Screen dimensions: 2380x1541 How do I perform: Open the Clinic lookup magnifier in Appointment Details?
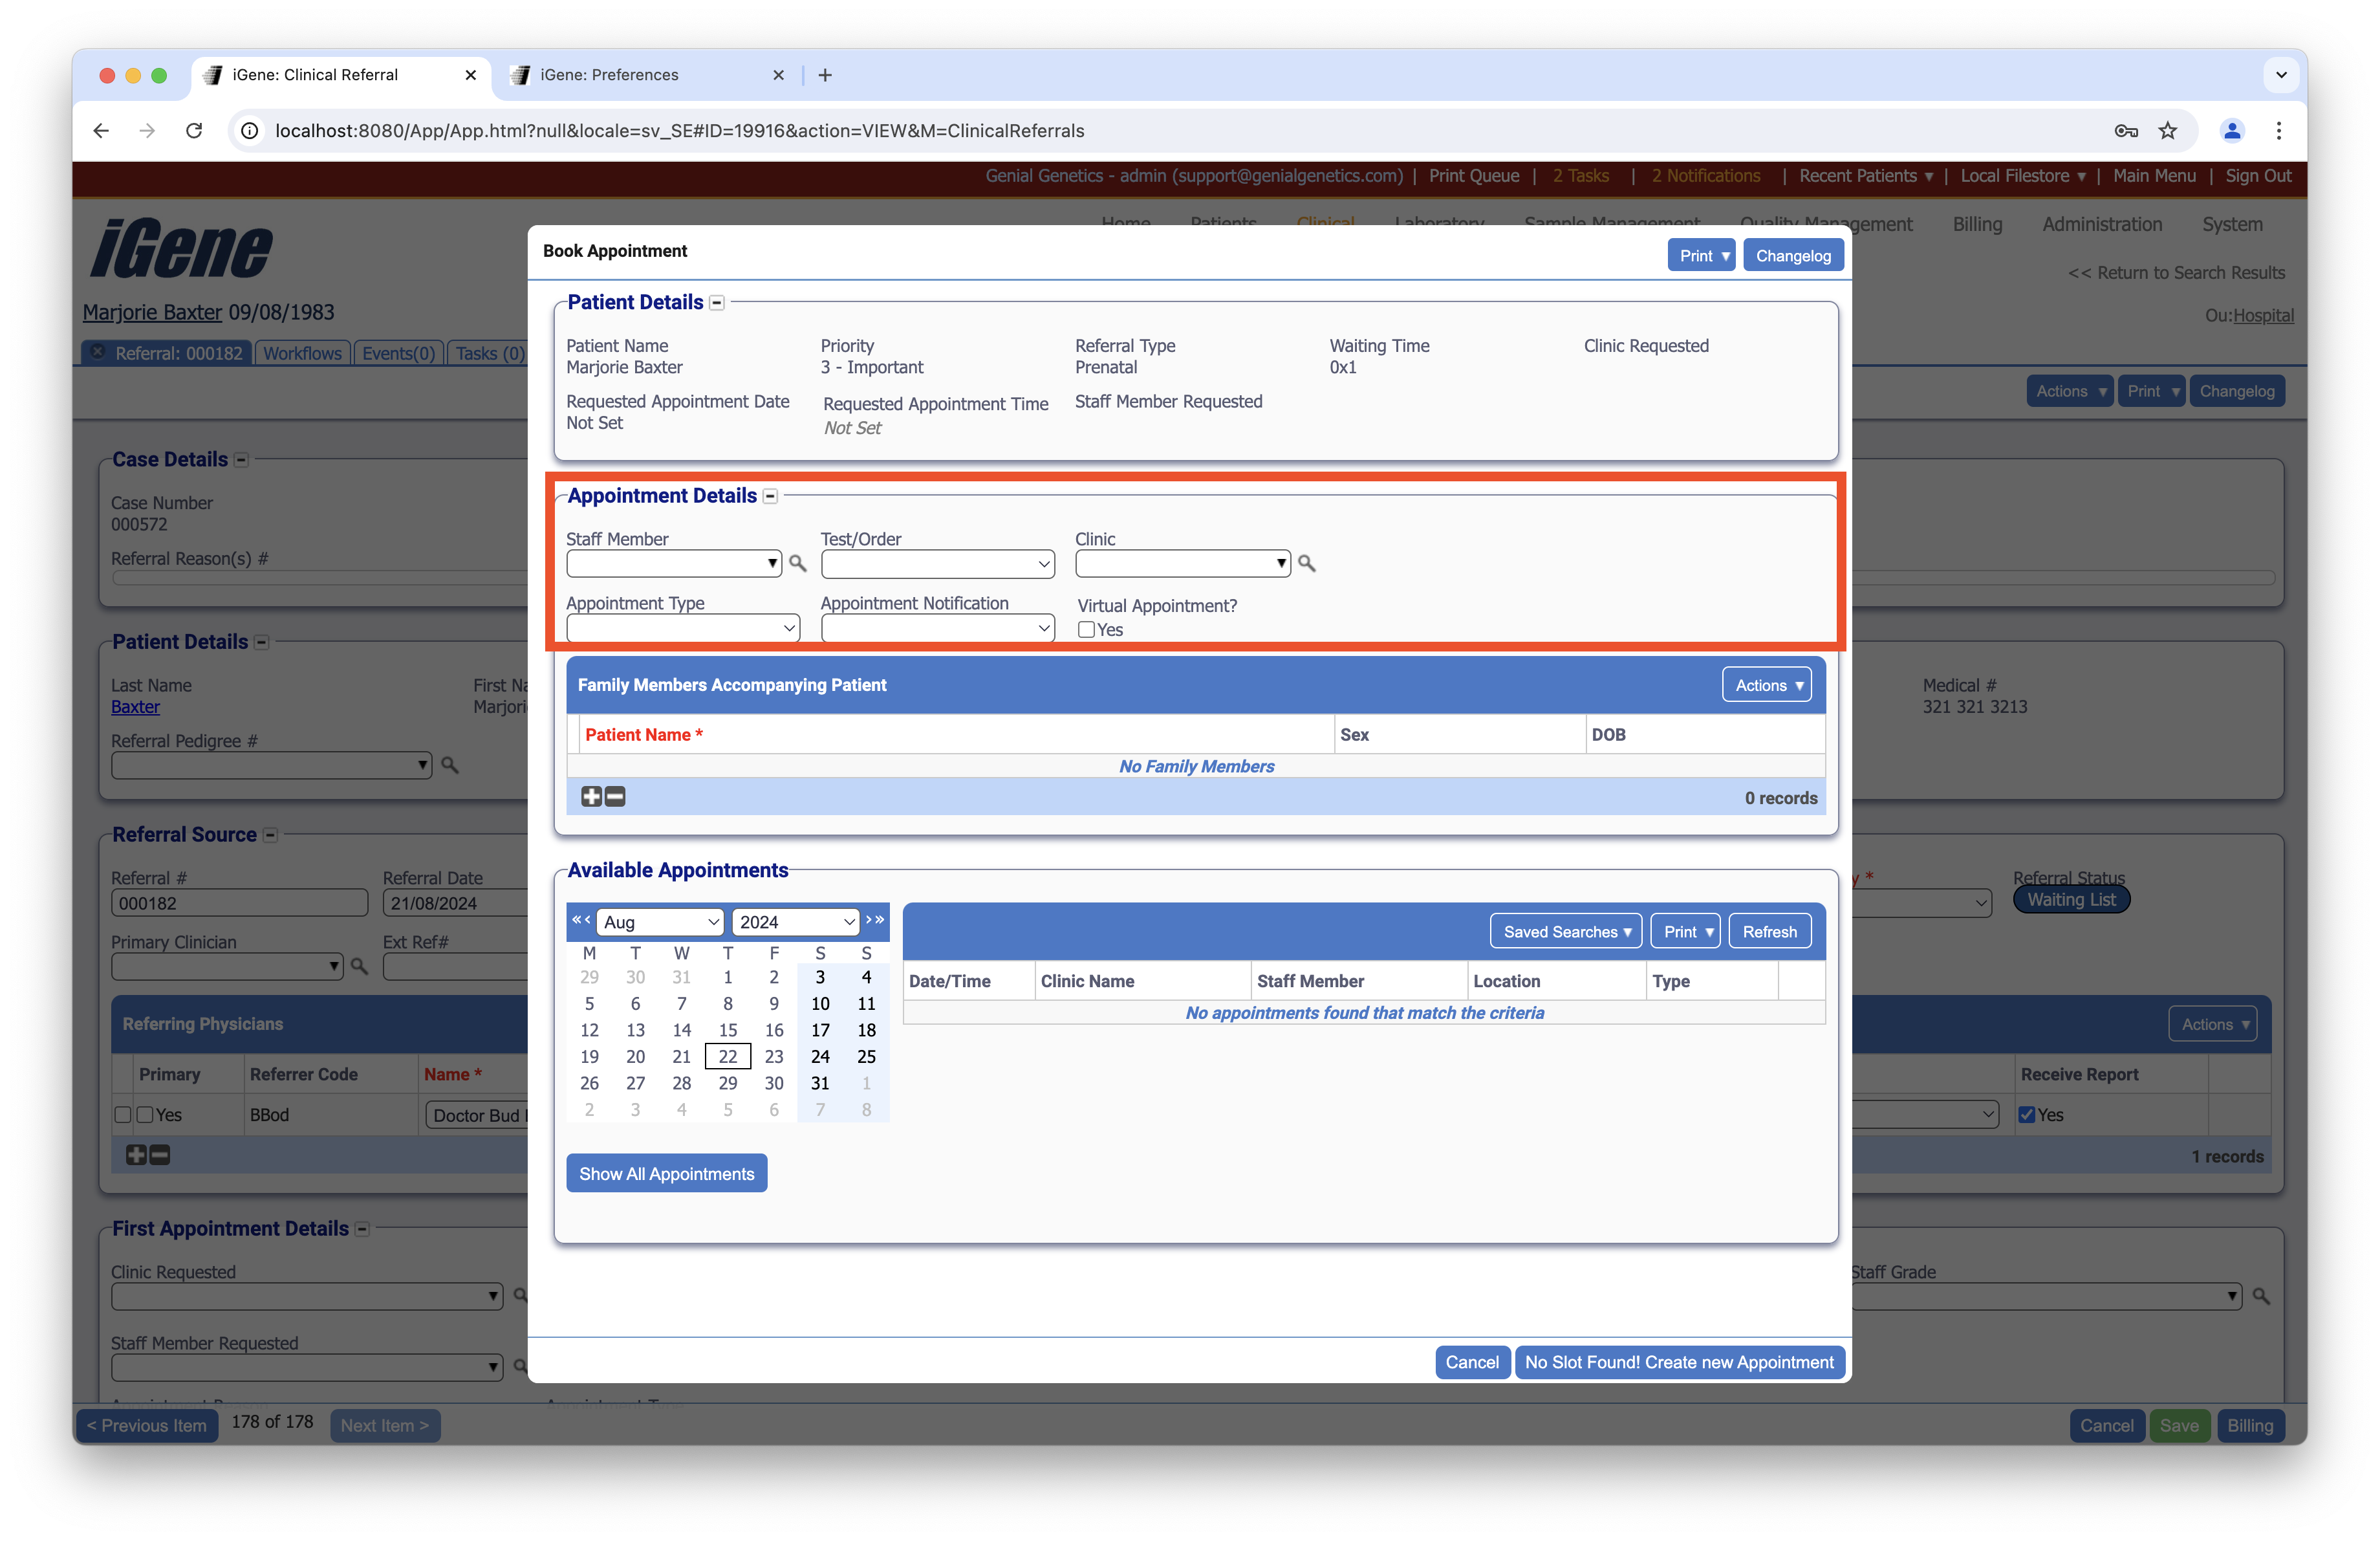tap(1307, 563)
